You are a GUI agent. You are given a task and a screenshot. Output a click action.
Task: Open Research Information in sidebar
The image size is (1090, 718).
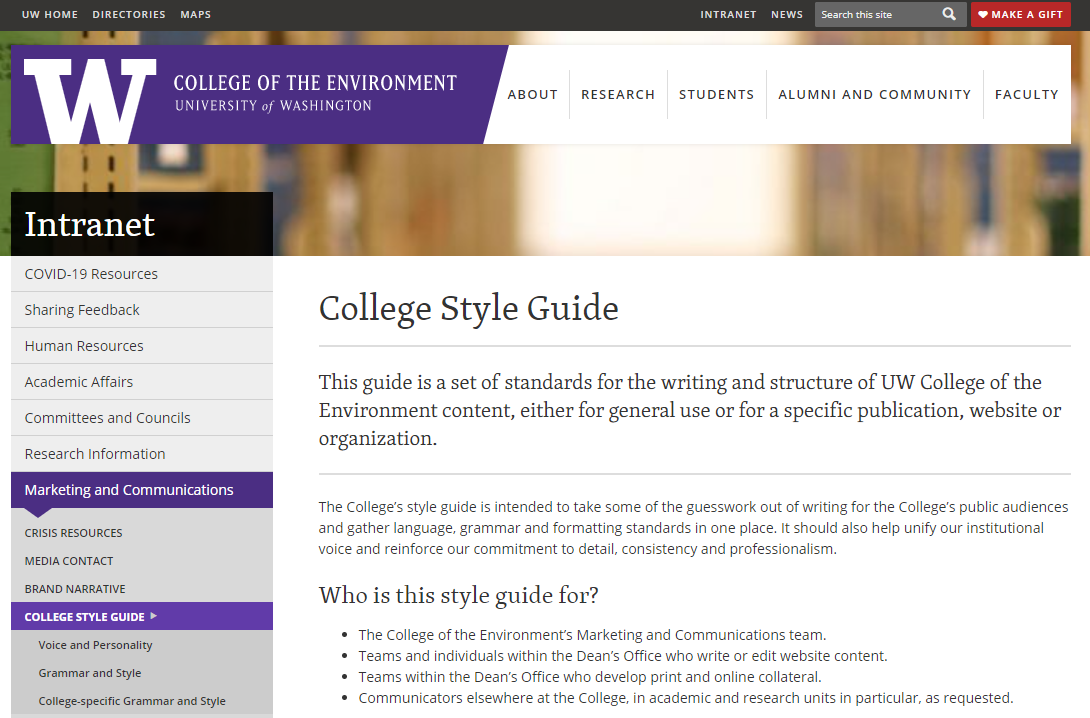(142, 454)
